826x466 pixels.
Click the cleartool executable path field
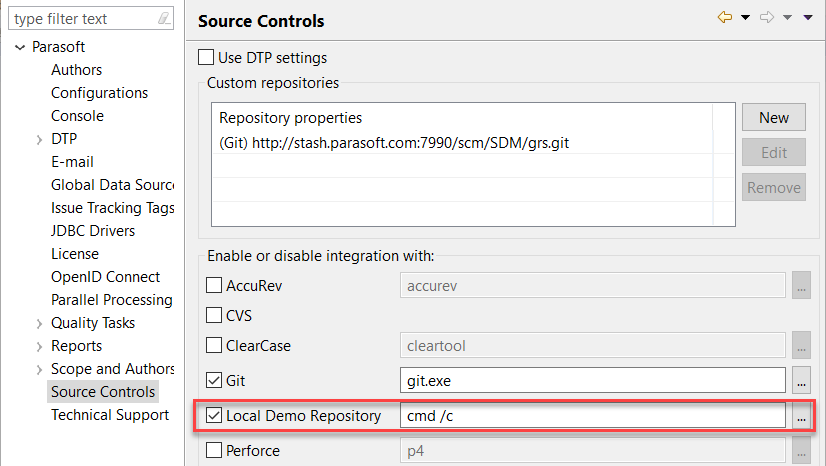[x=593, y=345]
